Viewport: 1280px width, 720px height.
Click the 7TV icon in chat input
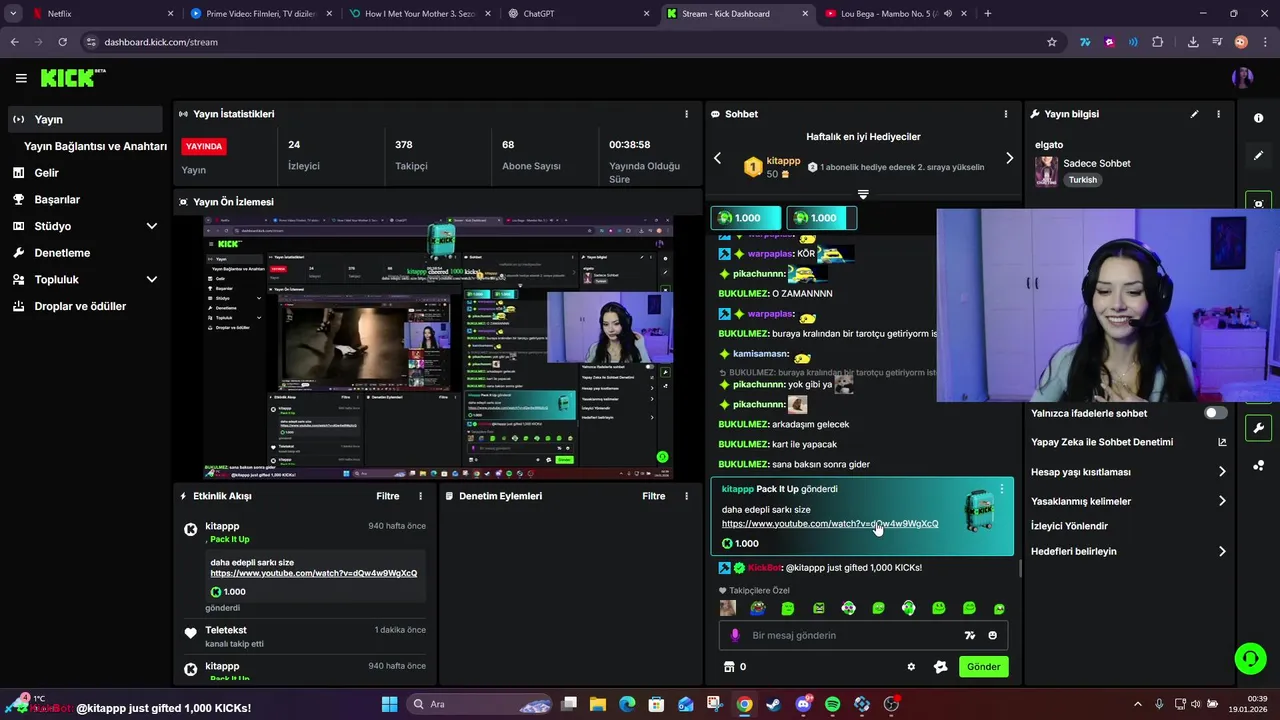[x=969, y=635]
